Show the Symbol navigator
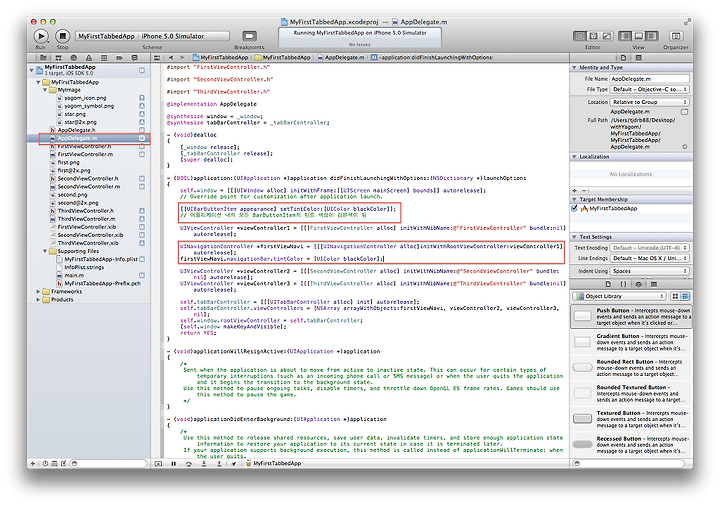 pos(58,58)
